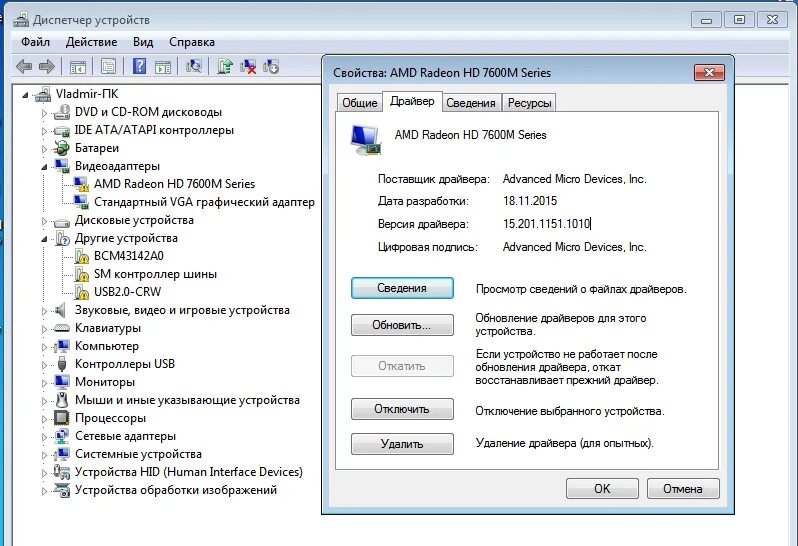Screen dimensions: 798x546
Task: Click driver date value 18.11.2015
Action: pyautogui.click(x=530, y=201)
